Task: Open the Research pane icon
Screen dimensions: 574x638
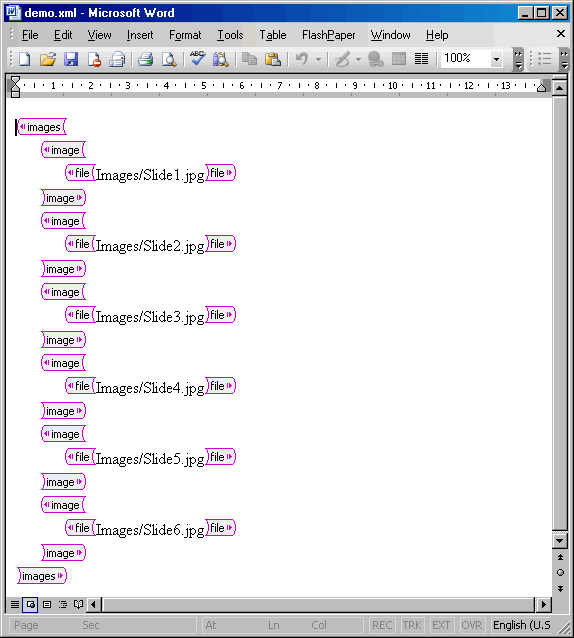Action: (220, 59)
